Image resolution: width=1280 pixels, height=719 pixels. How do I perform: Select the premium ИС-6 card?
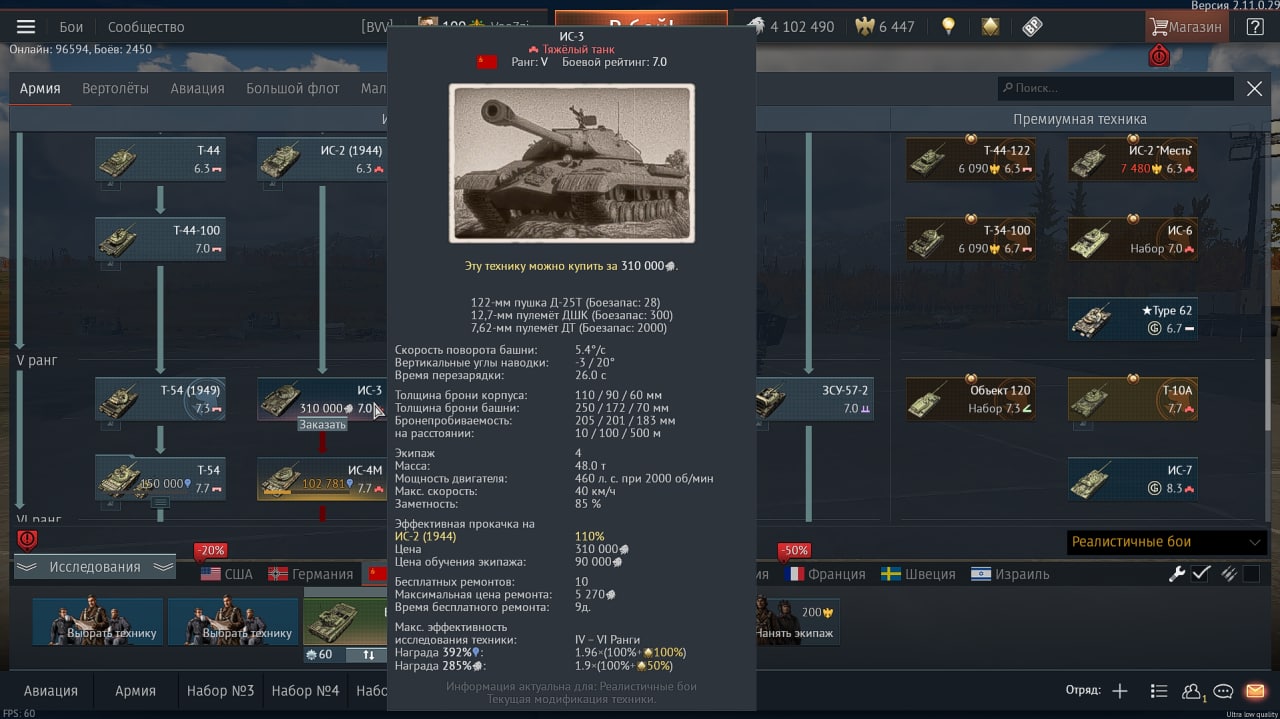point(1132,240)
